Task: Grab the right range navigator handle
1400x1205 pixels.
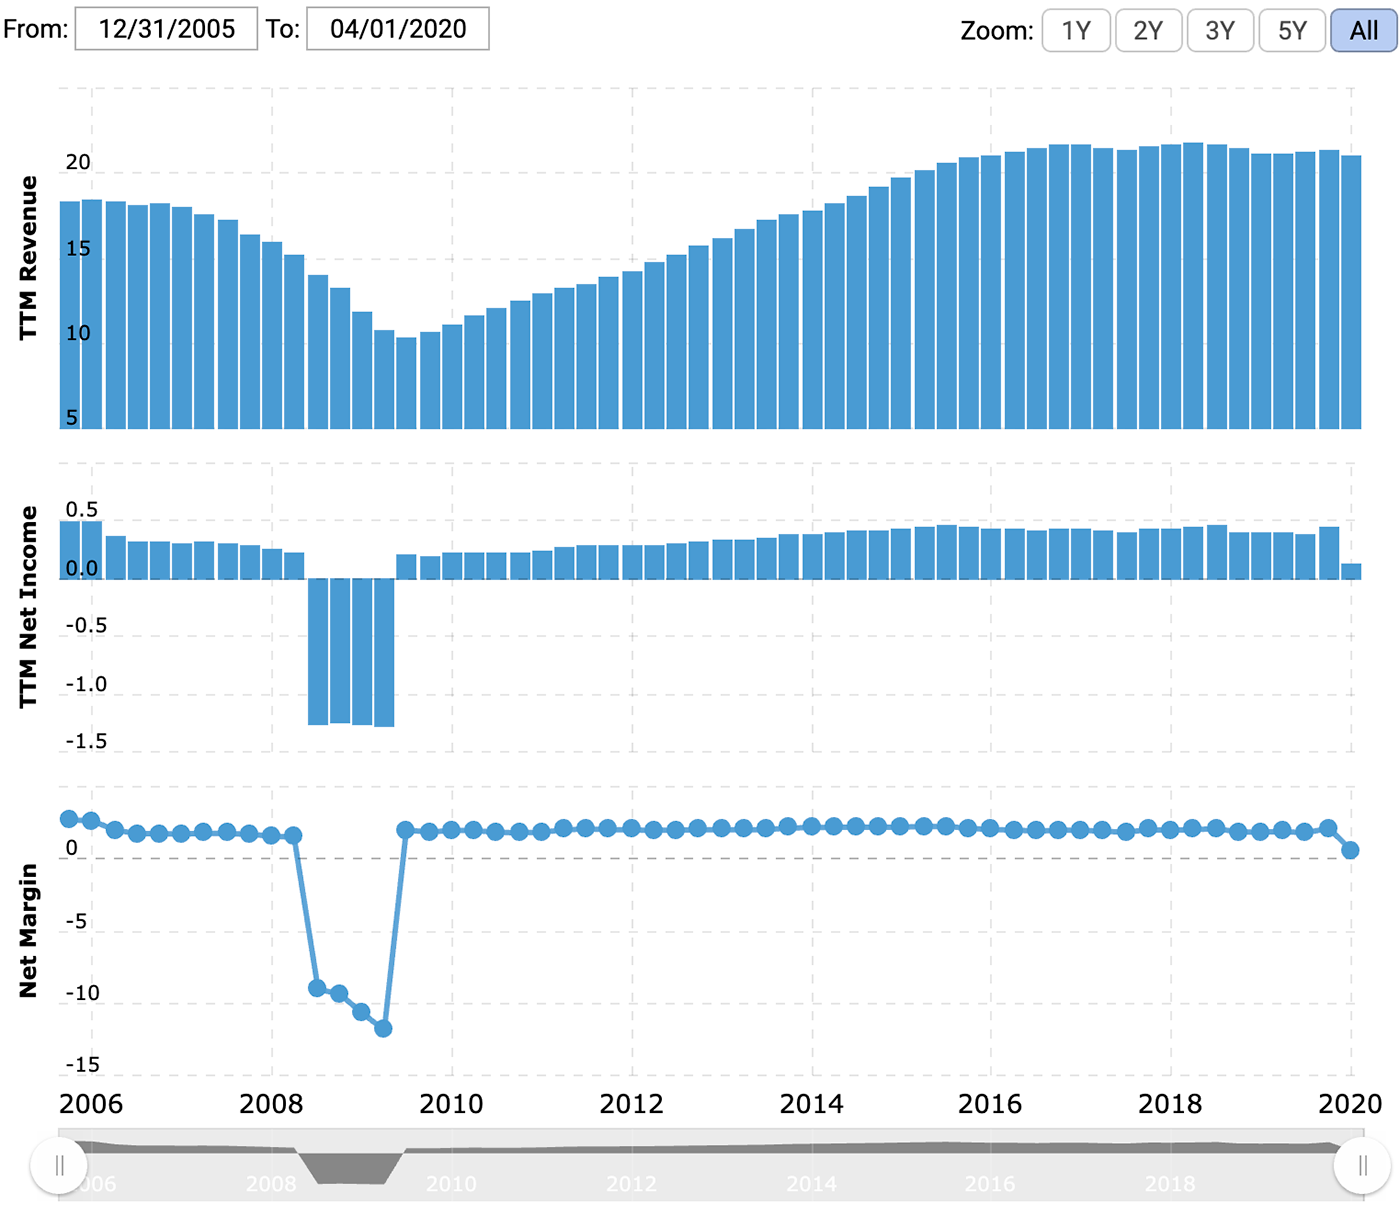Action: coord(1362,1165)
